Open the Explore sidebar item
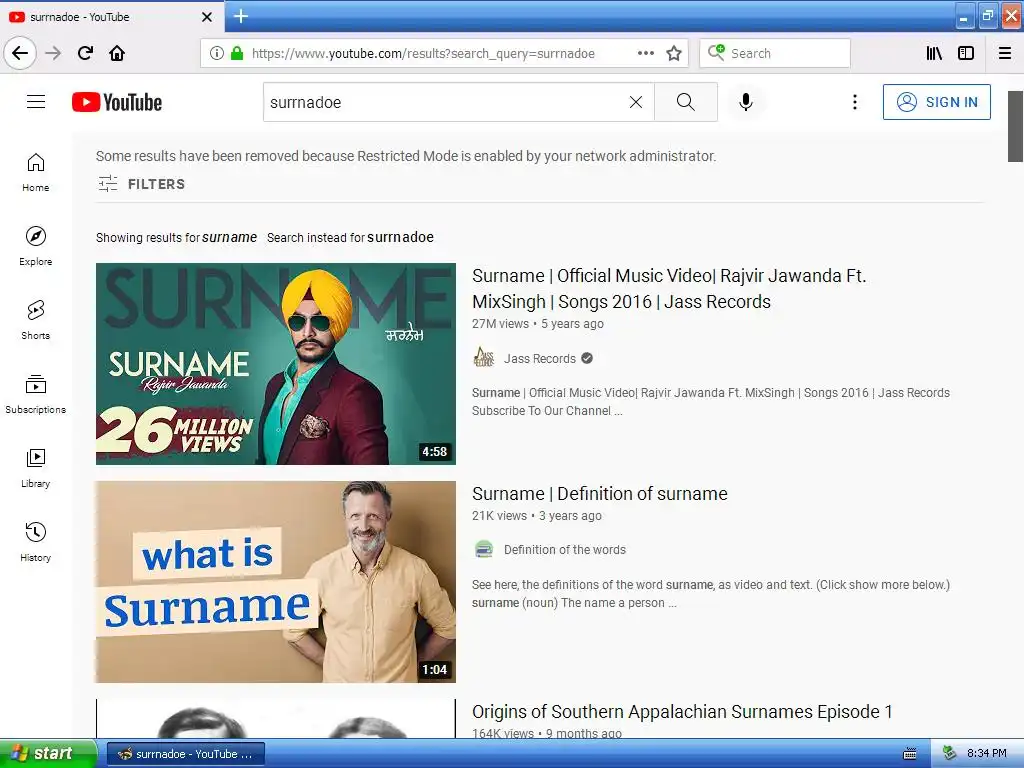1024x768 pixels. point(35,246)
